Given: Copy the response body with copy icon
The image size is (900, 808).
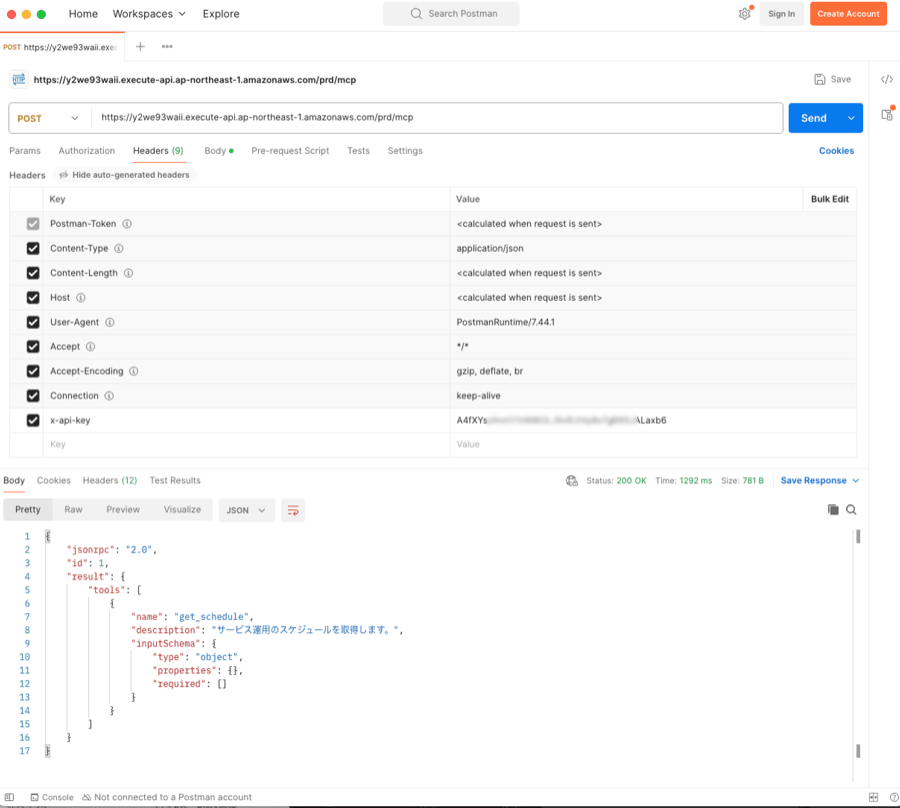Looking at the screenshot, I should click(833, 510).
